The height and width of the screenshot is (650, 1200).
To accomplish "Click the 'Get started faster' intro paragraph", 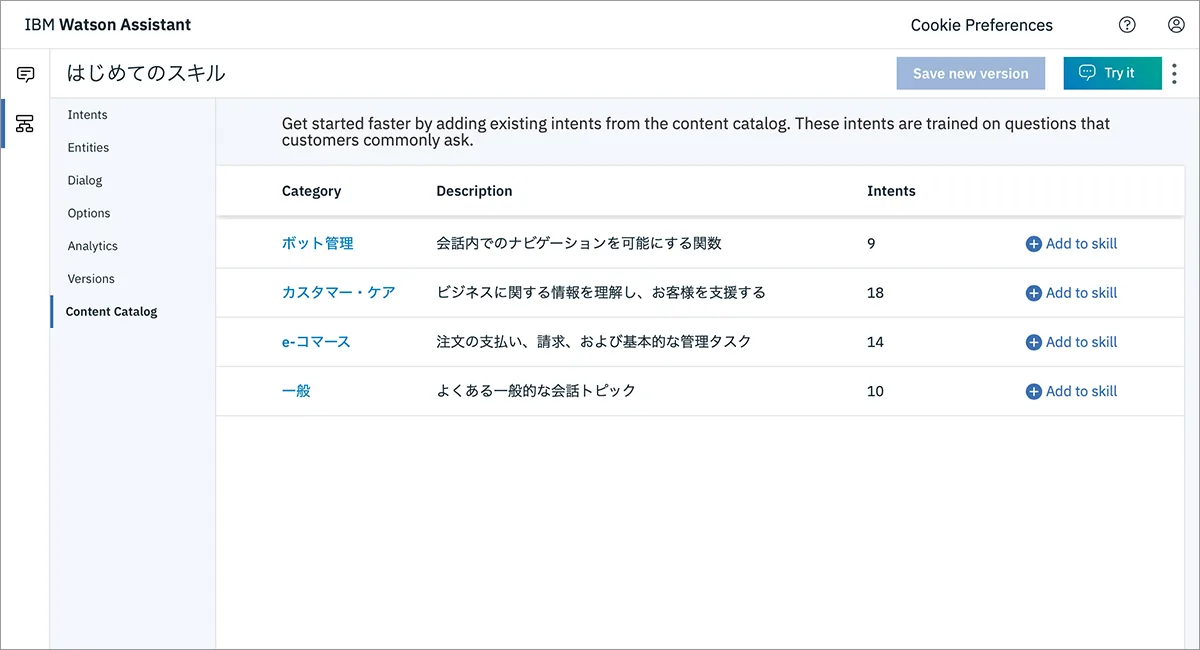I will tap(696, 132).
